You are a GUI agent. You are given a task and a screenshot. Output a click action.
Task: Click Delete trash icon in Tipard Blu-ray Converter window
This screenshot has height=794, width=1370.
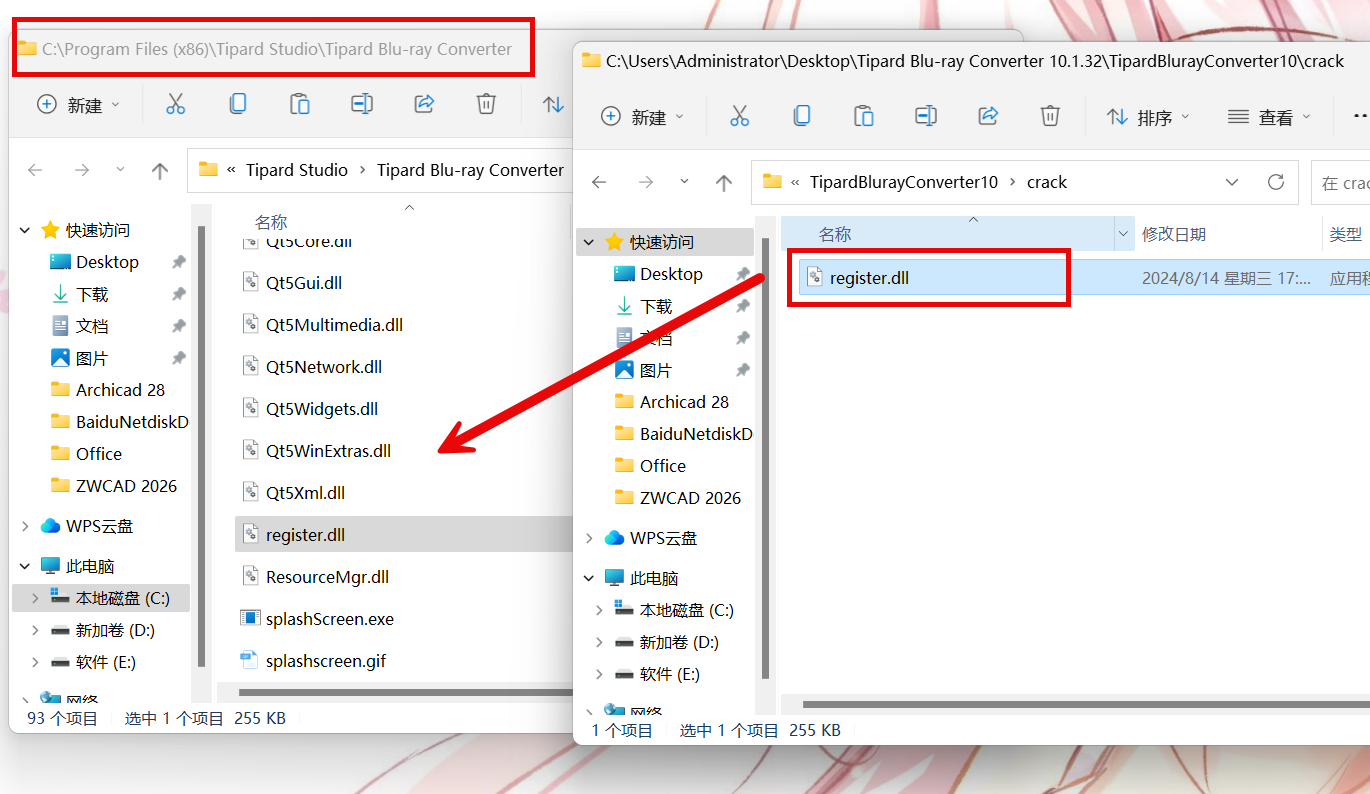point(486,104)
